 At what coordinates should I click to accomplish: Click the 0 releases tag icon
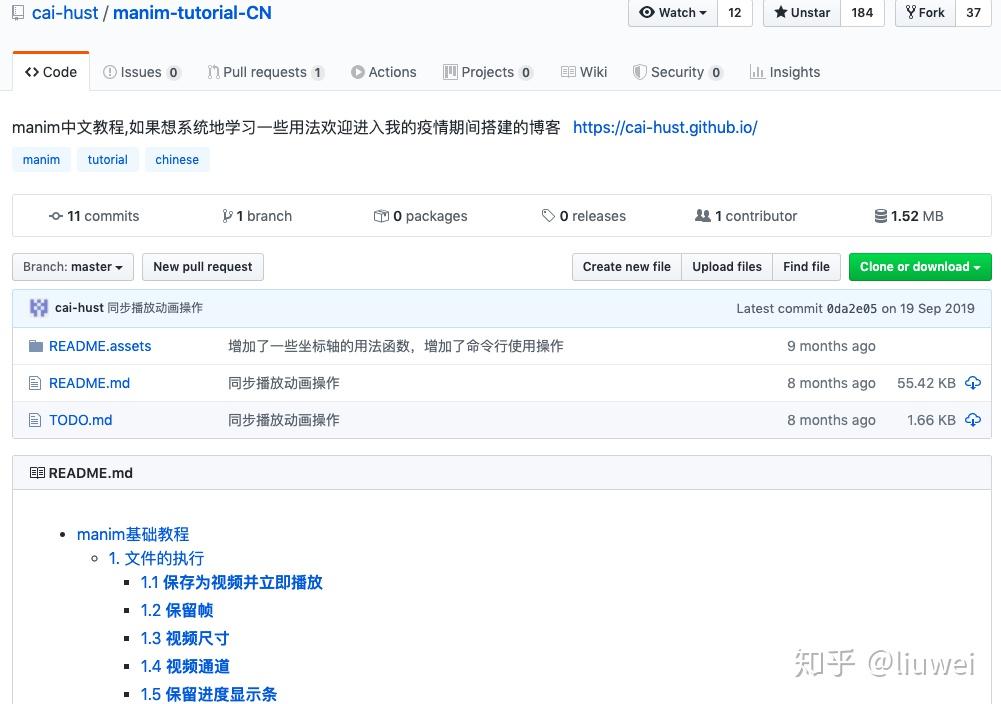point(548,216)
